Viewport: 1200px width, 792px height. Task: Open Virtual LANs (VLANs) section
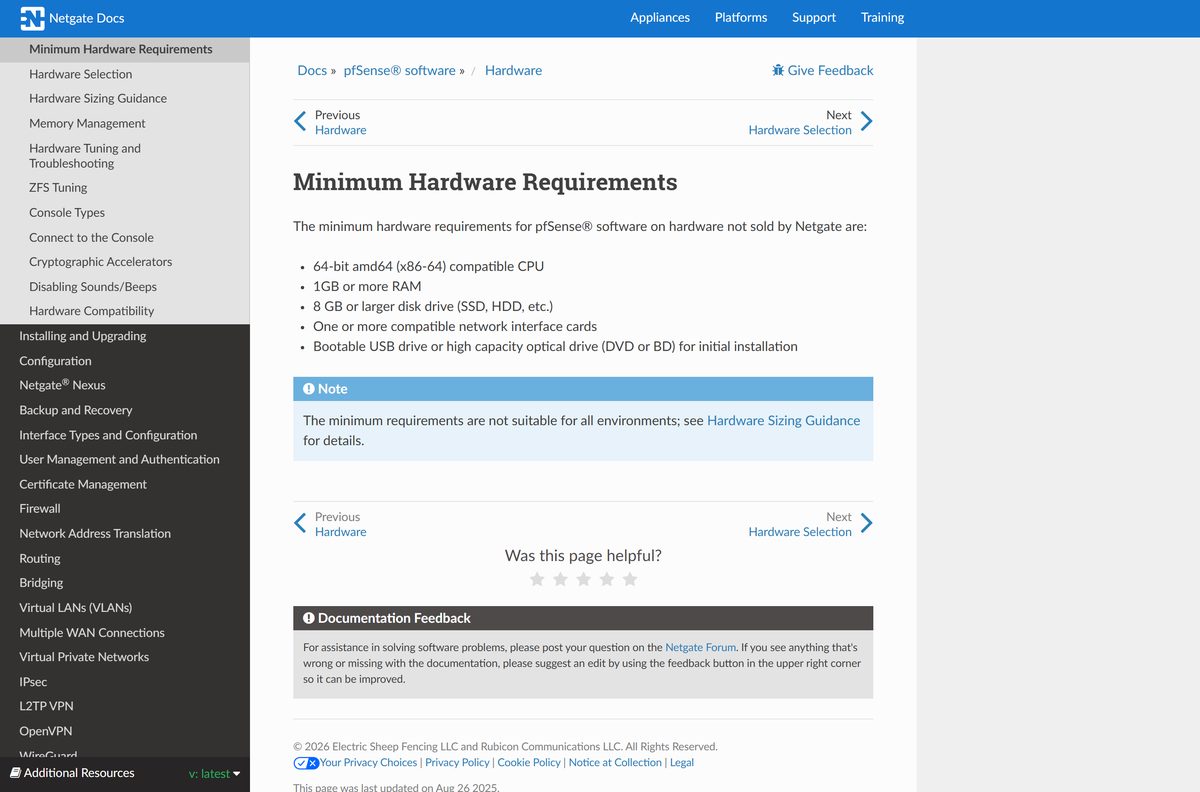[x=125, y=608]
